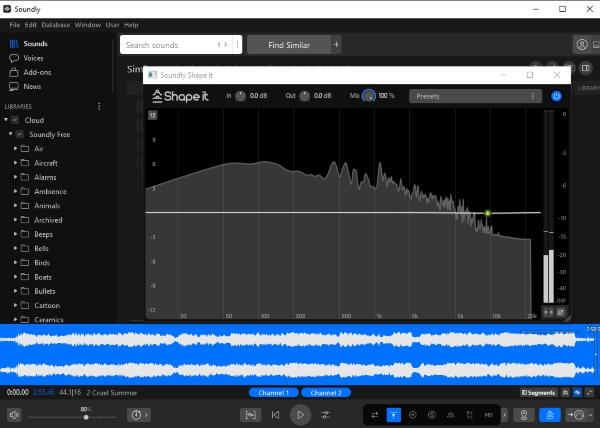600x428 pixels.
Task: Adjust the Mix knob
Action: 369,96
